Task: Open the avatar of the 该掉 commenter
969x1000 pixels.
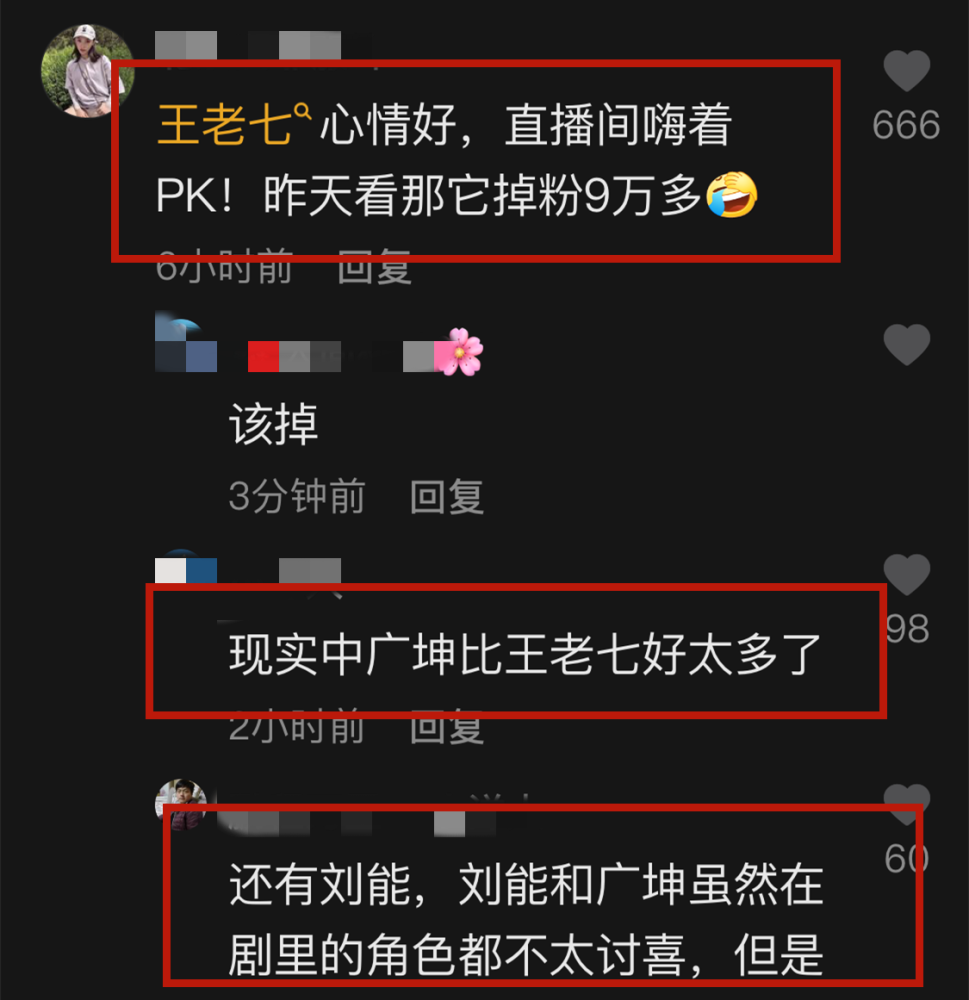Action: (x=186, y=341)
